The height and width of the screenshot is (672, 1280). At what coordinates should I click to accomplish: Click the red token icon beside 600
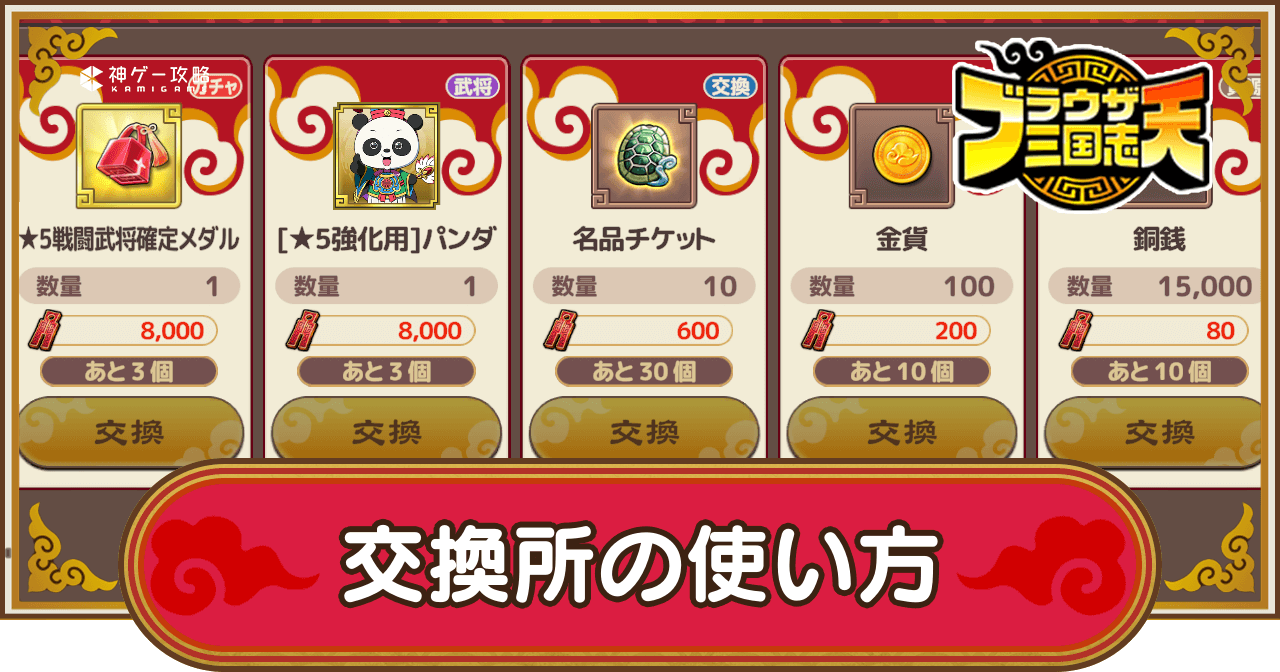[x=558, y=331]
